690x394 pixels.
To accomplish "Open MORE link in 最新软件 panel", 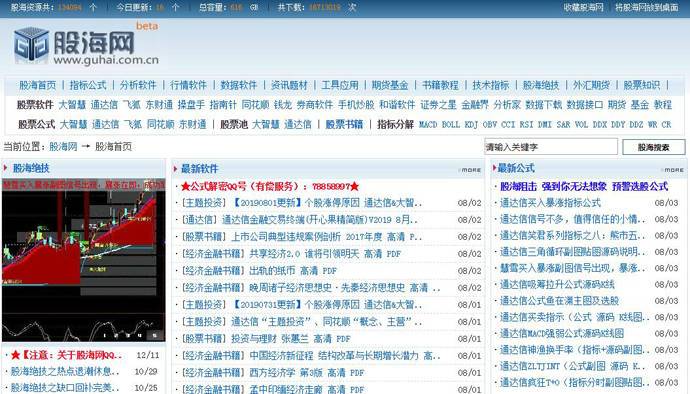I will tap(471, 170).
